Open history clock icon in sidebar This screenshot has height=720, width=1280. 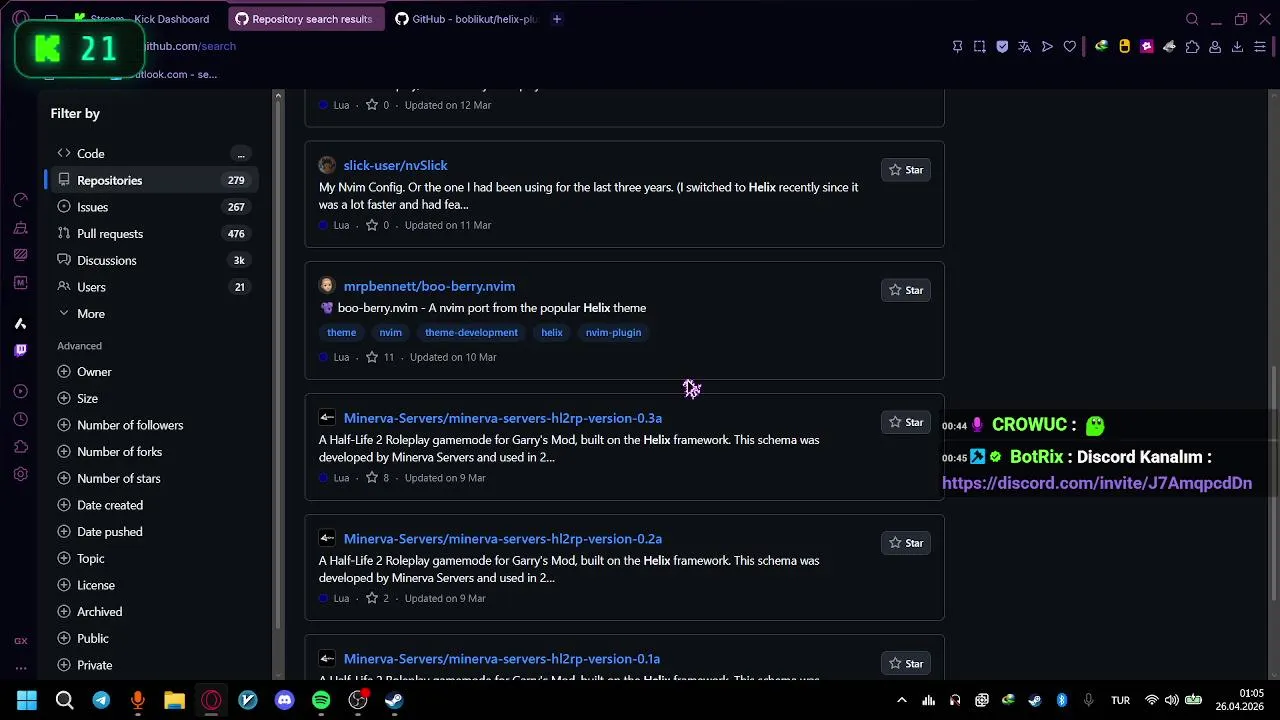tap(20, 419)
